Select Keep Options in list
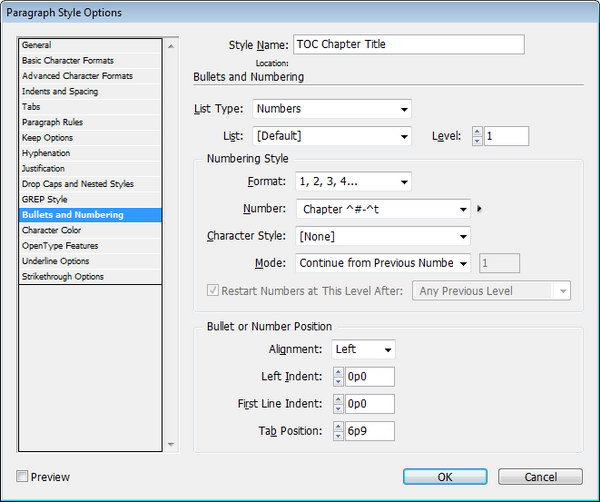Screen dimensions: 600x502 pyautogui.click(x=90, y=137)
